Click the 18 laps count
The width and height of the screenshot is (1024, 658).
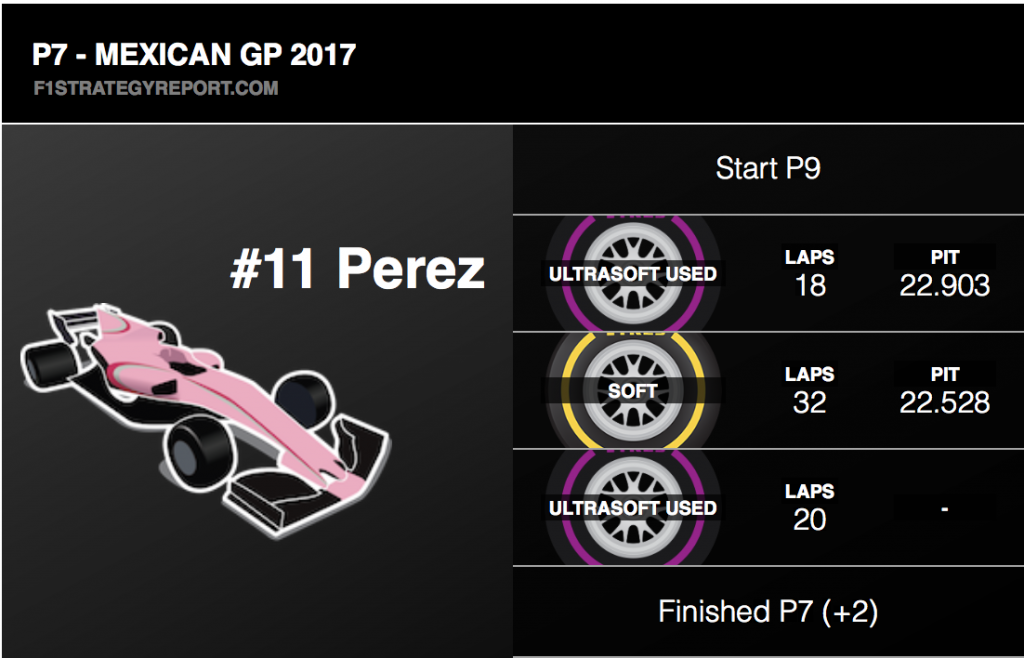tap(810, 286)
